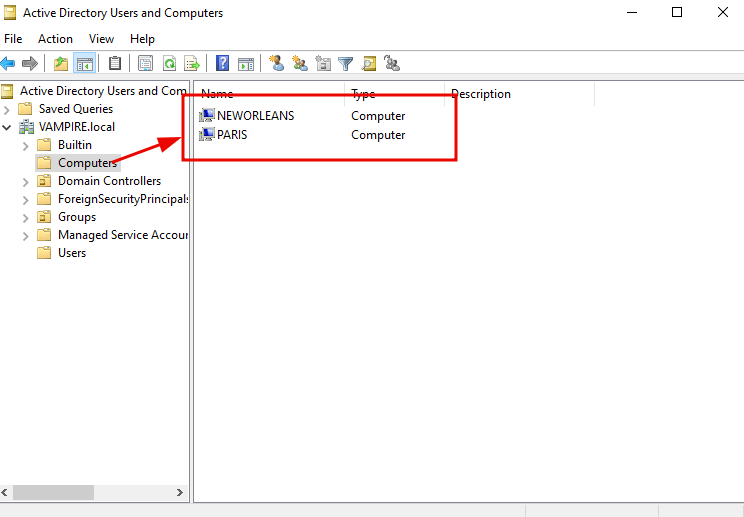
Task: Minimize the Active Directory window
Action: click(632, 12)
